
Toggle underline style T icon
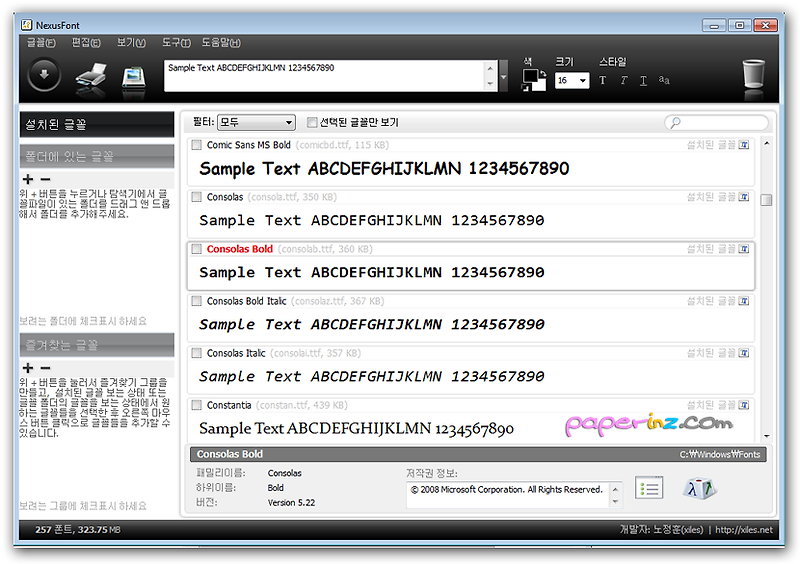point(643,81)
